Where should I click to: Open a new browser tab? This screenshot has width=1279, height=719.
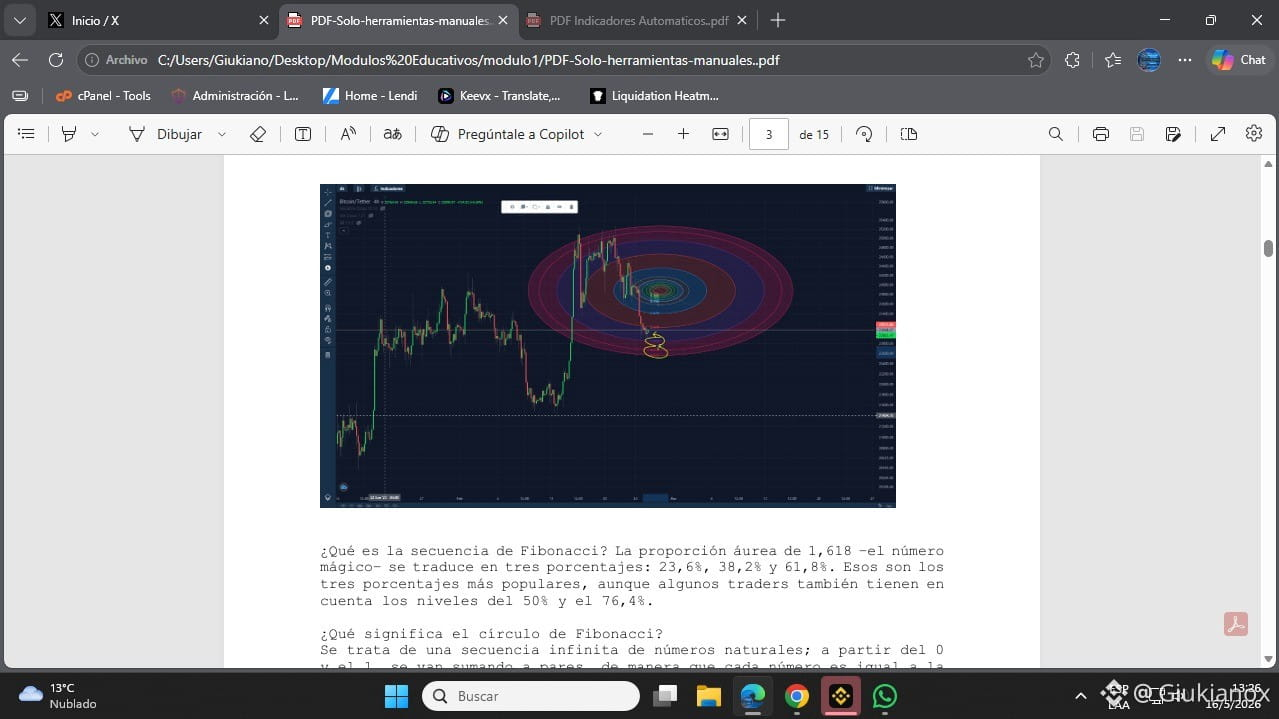click(x=778, y=20)
